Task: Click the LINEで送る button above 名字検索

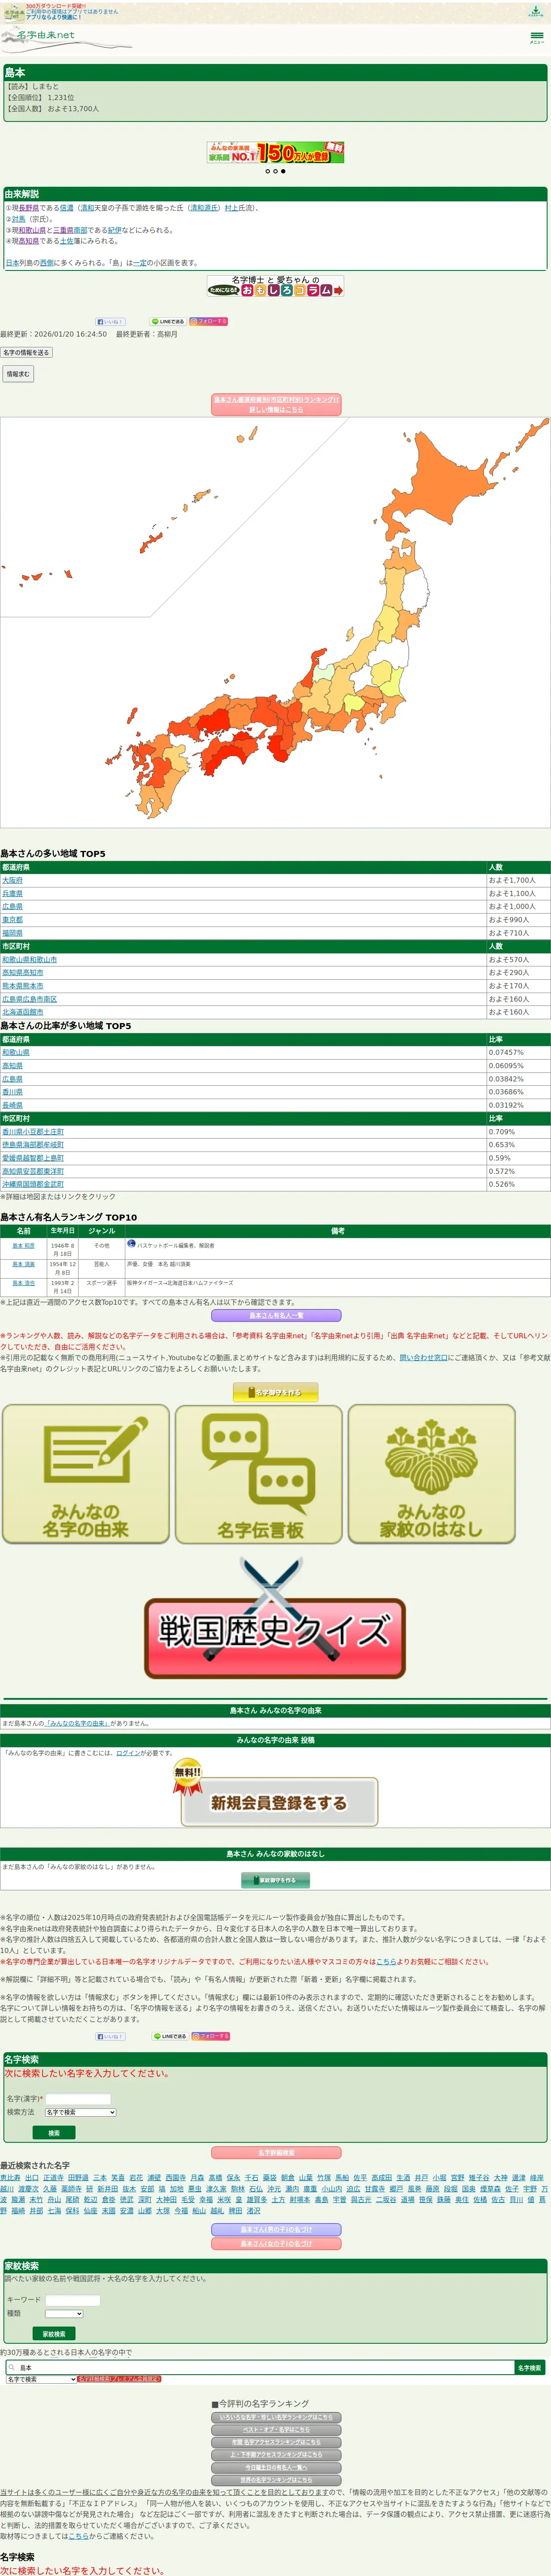Action: click(x=170, y=2036)
